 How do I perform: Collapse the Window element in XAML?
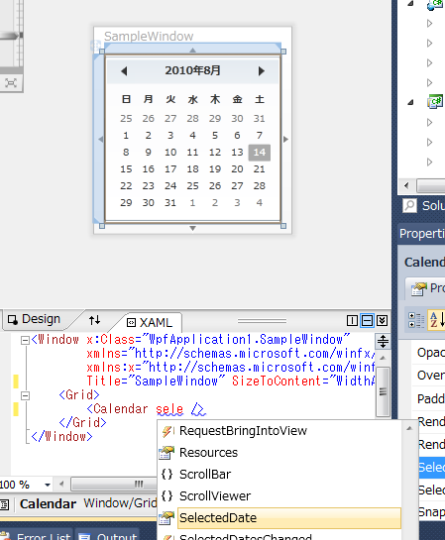(25, 341)
